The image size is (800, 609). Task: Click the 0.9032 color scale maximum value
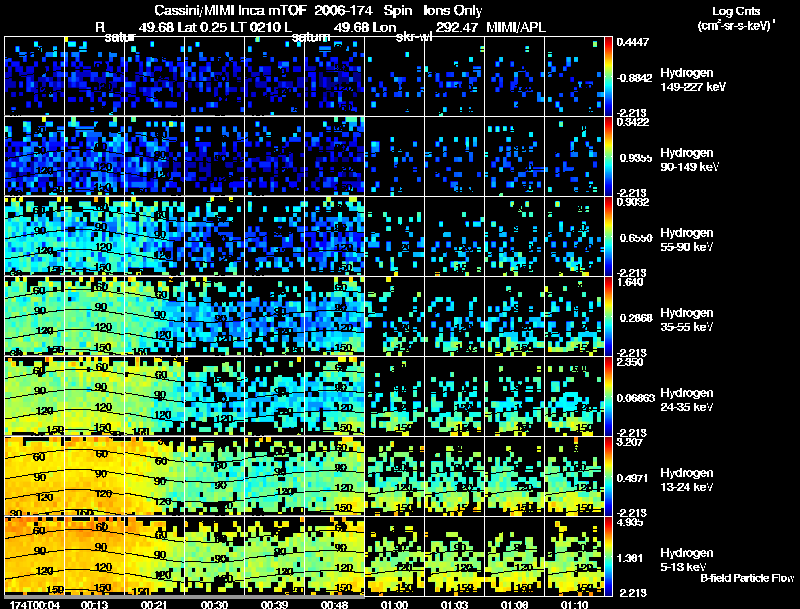tap(633, 202)
